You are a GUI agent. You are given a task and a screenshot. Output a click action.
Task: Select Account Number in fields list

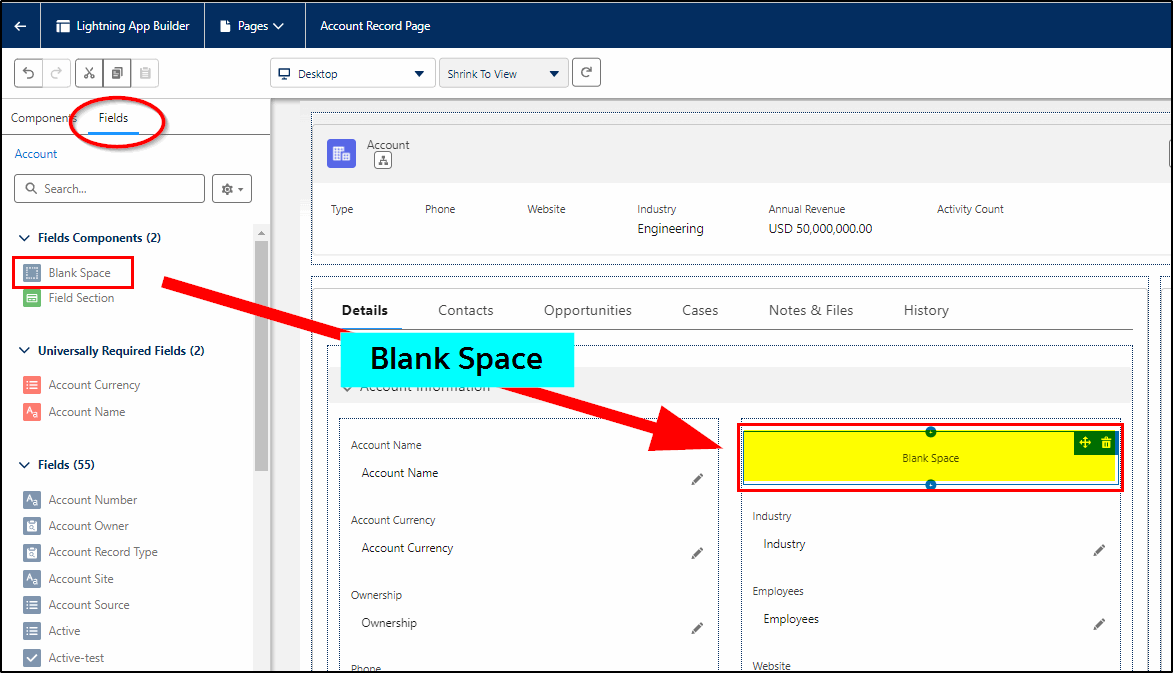(x=93, y=500)
